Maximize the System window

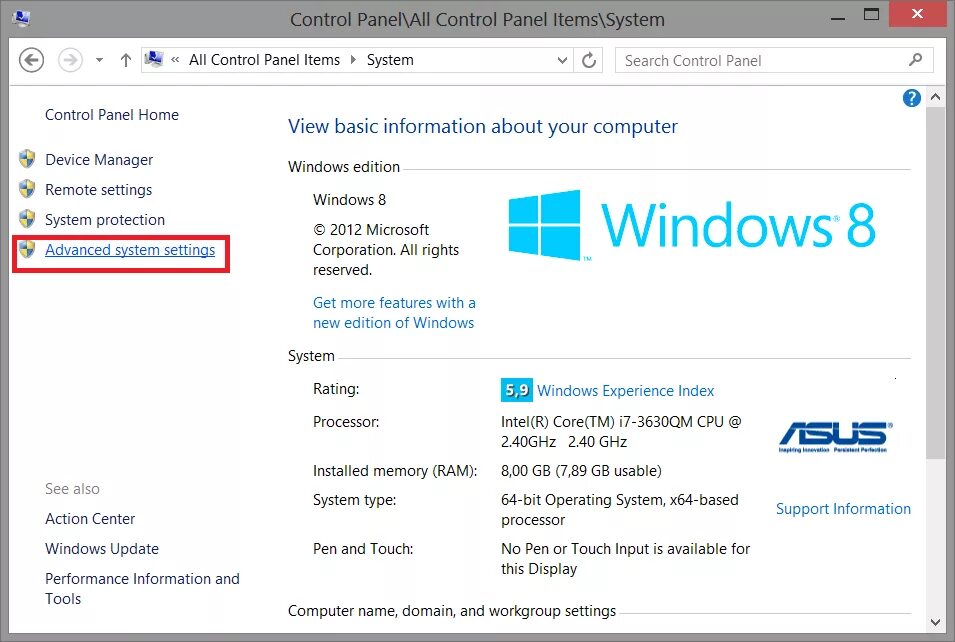tap(872, 15)
